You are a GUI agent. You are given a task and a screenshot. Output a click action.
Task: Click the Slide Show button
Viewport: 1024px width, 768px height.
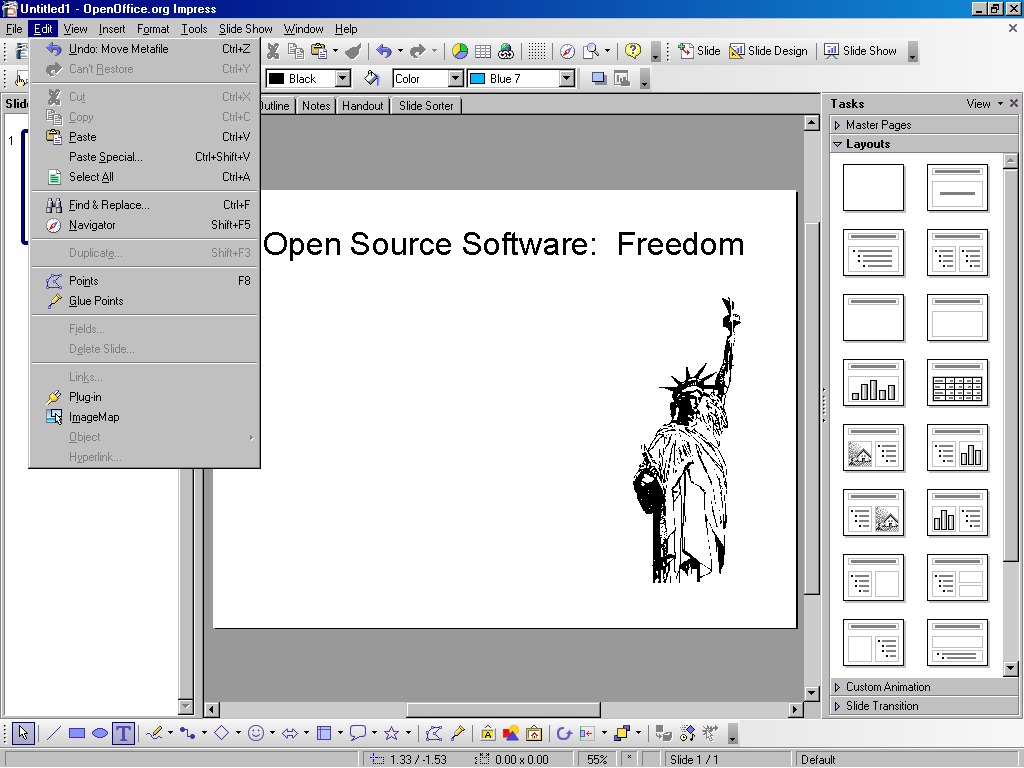coord(860,51)
